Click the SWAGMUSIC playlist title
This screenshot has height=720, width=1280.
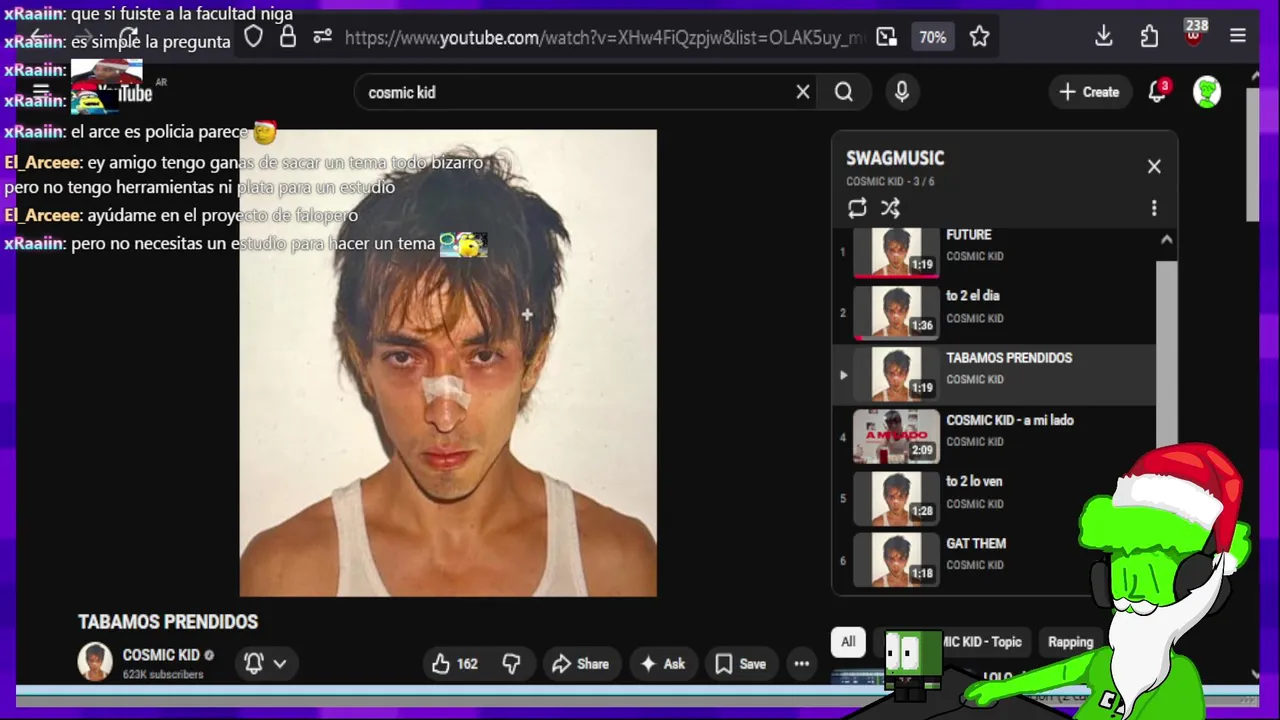point(895,158)
